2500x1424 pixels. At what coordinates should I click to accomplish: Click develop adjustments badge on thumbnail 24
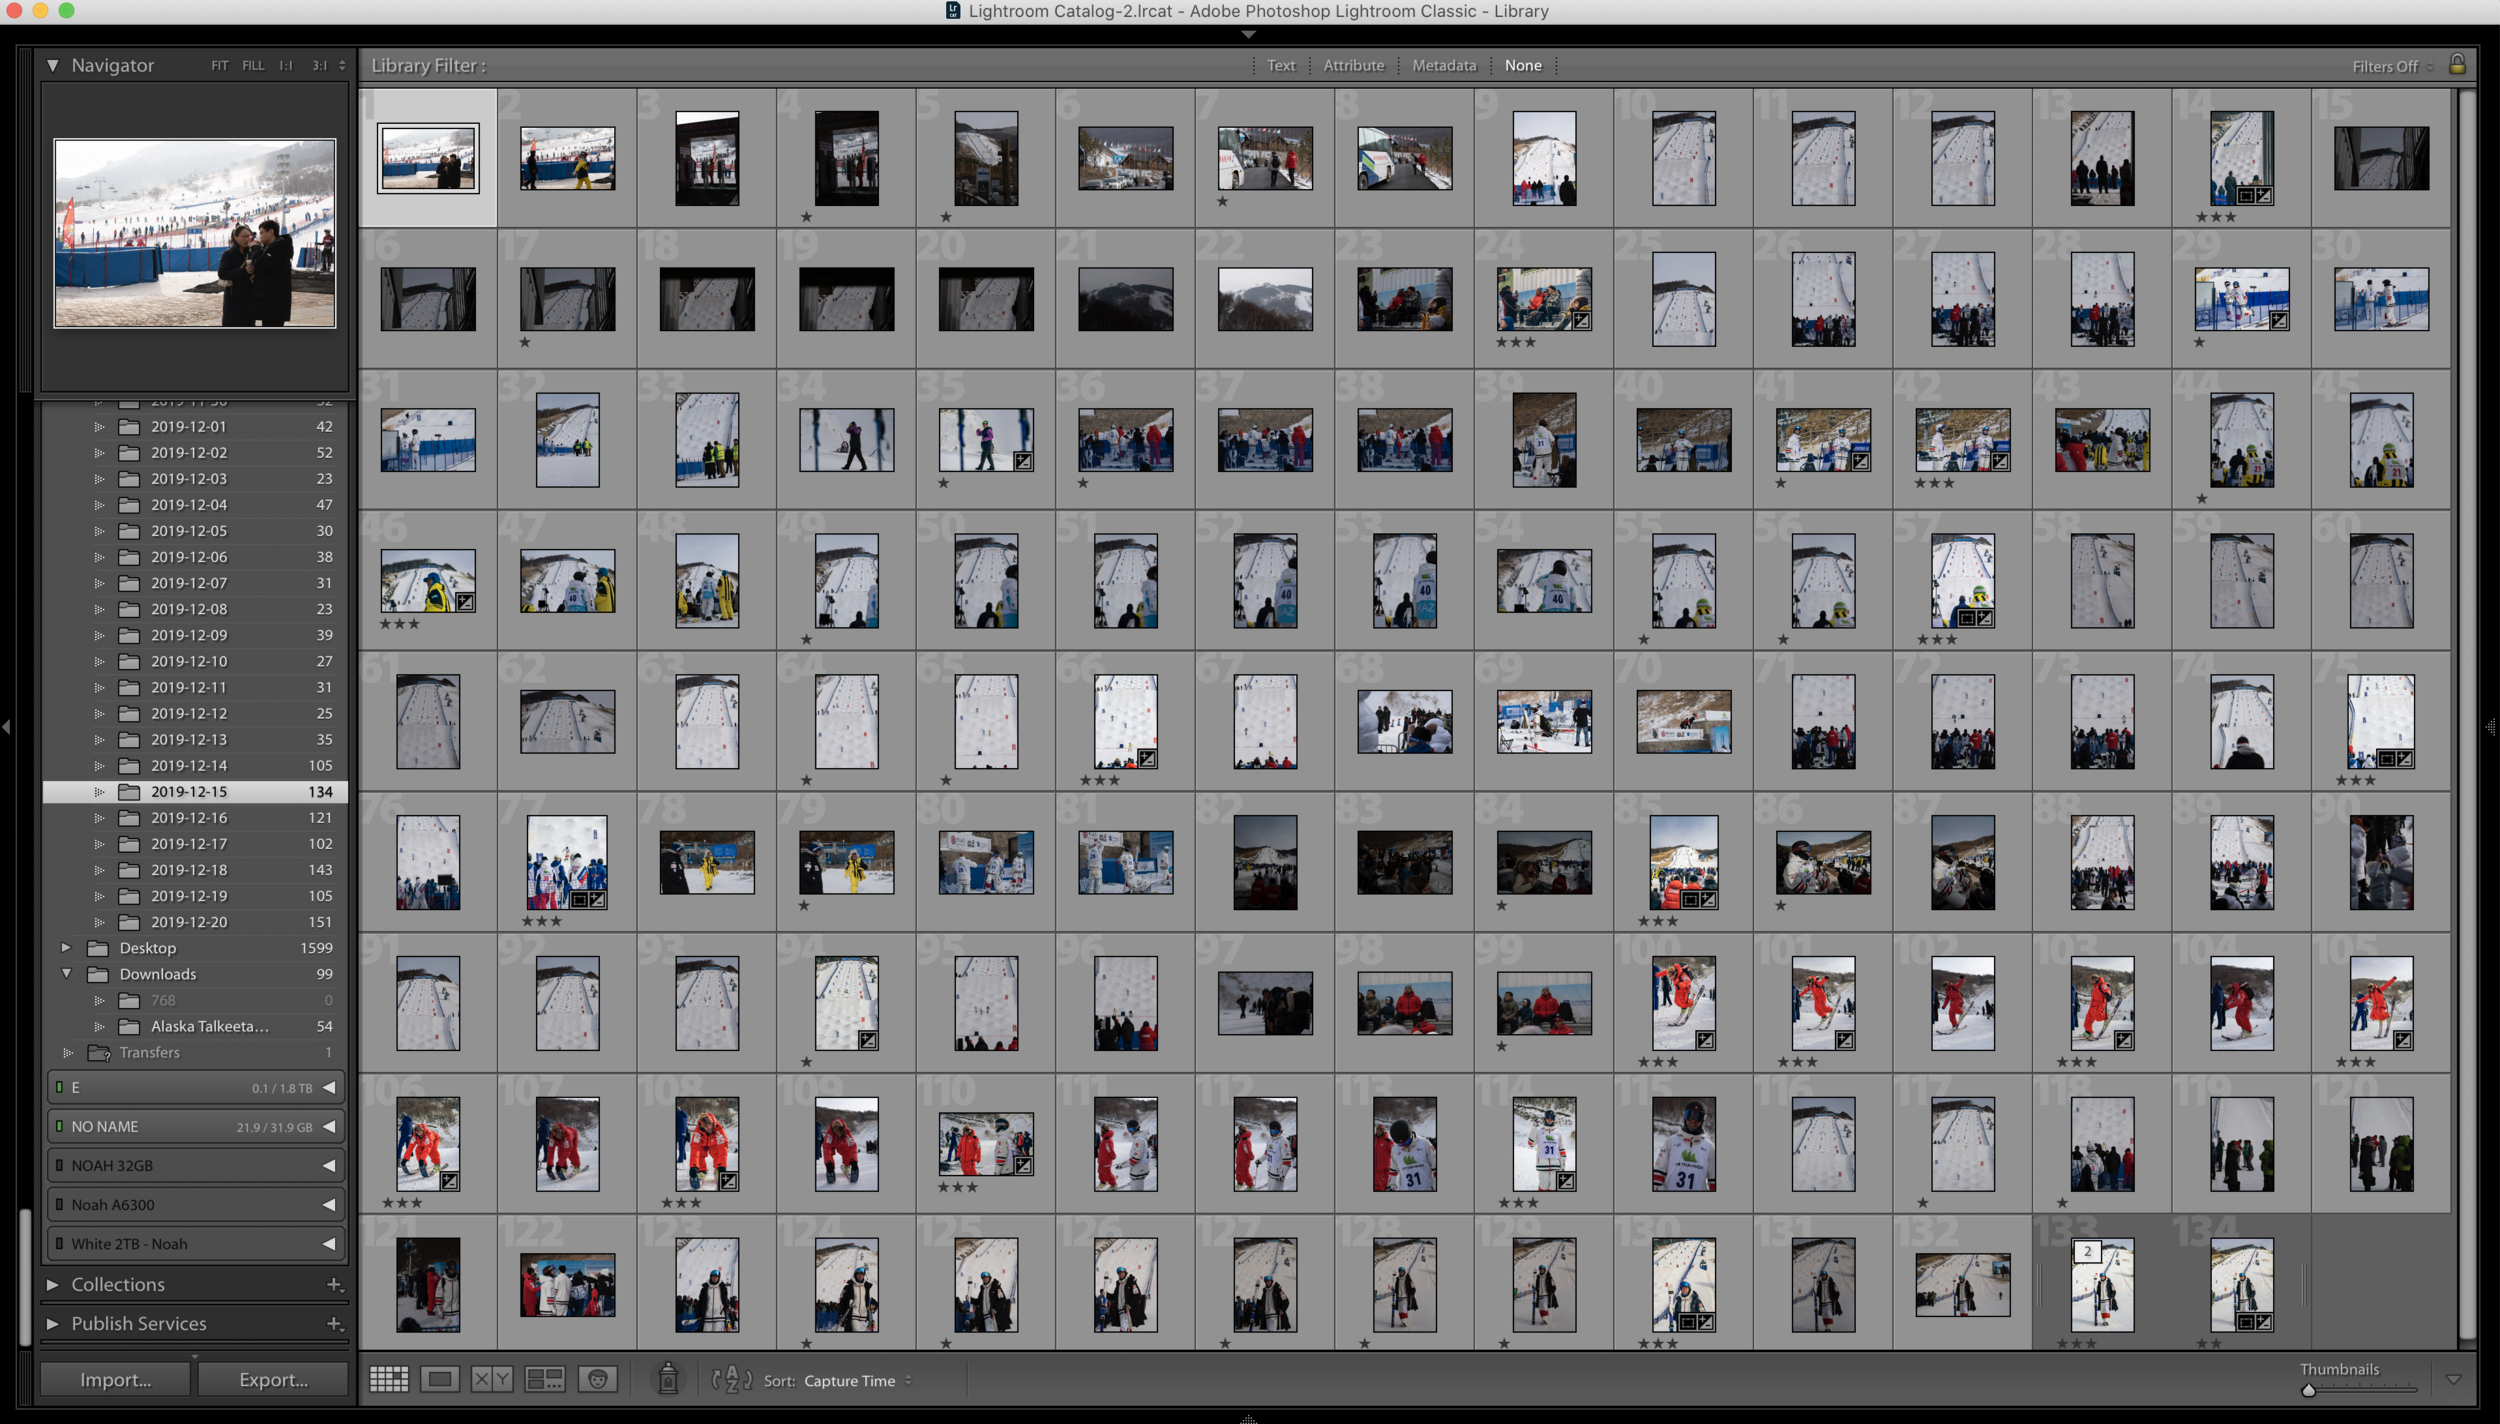[1581, 321]
